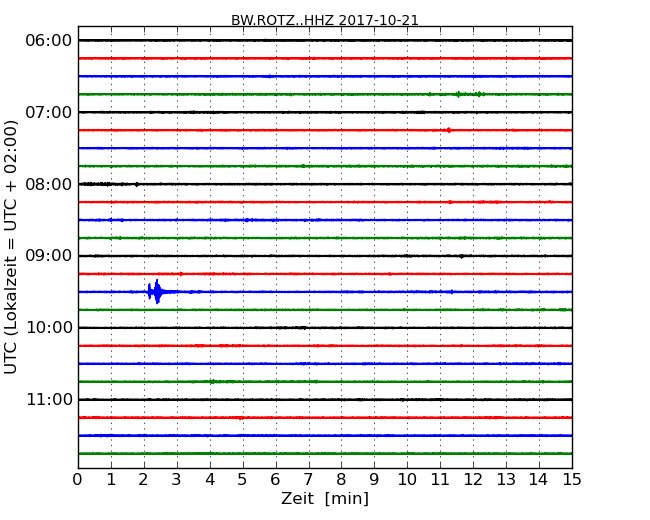
Task: Click x-axis tick label 6
Action: click(275, 480)
